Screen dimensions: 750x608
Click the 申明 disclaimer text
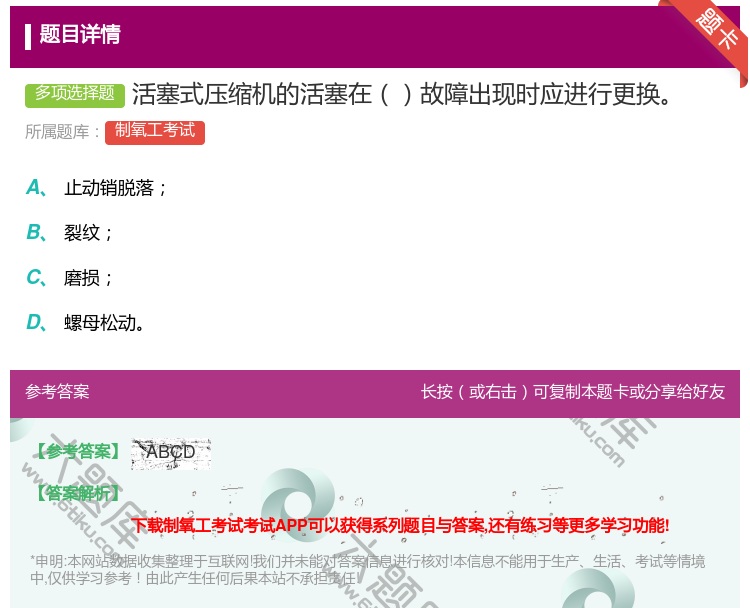click(x=367, y=570)
